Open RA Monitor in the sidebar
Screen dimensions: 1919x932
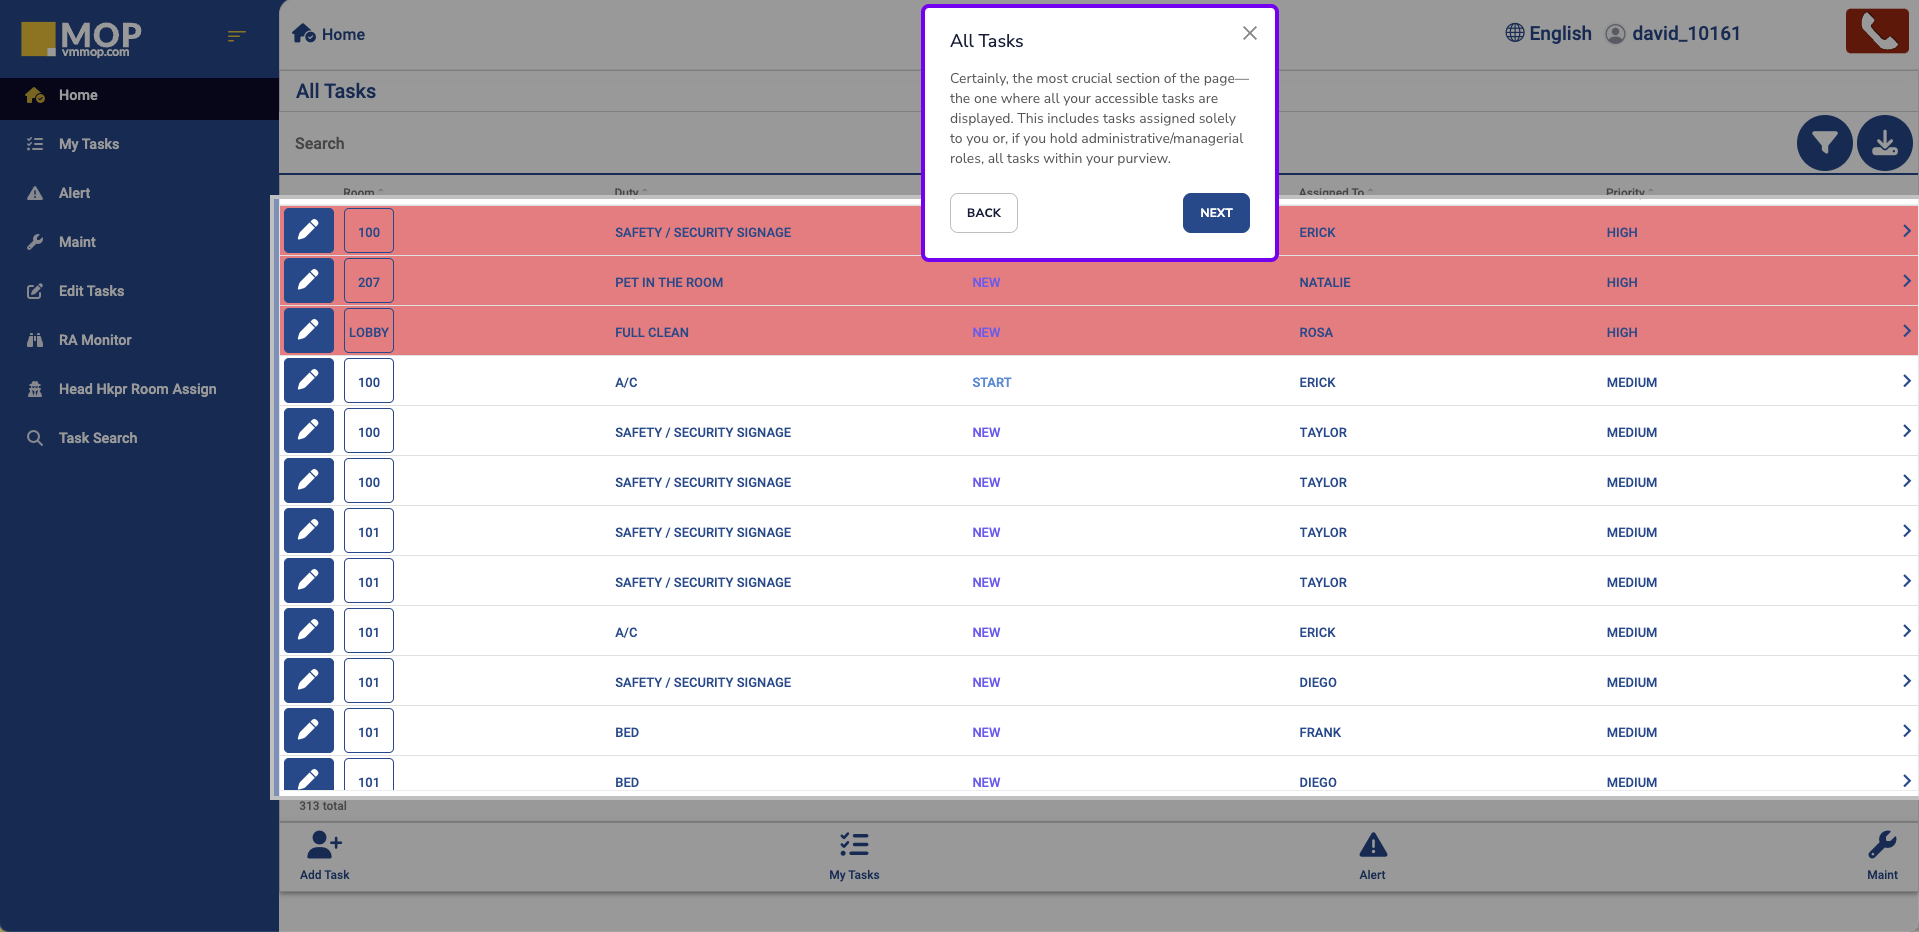95,340
